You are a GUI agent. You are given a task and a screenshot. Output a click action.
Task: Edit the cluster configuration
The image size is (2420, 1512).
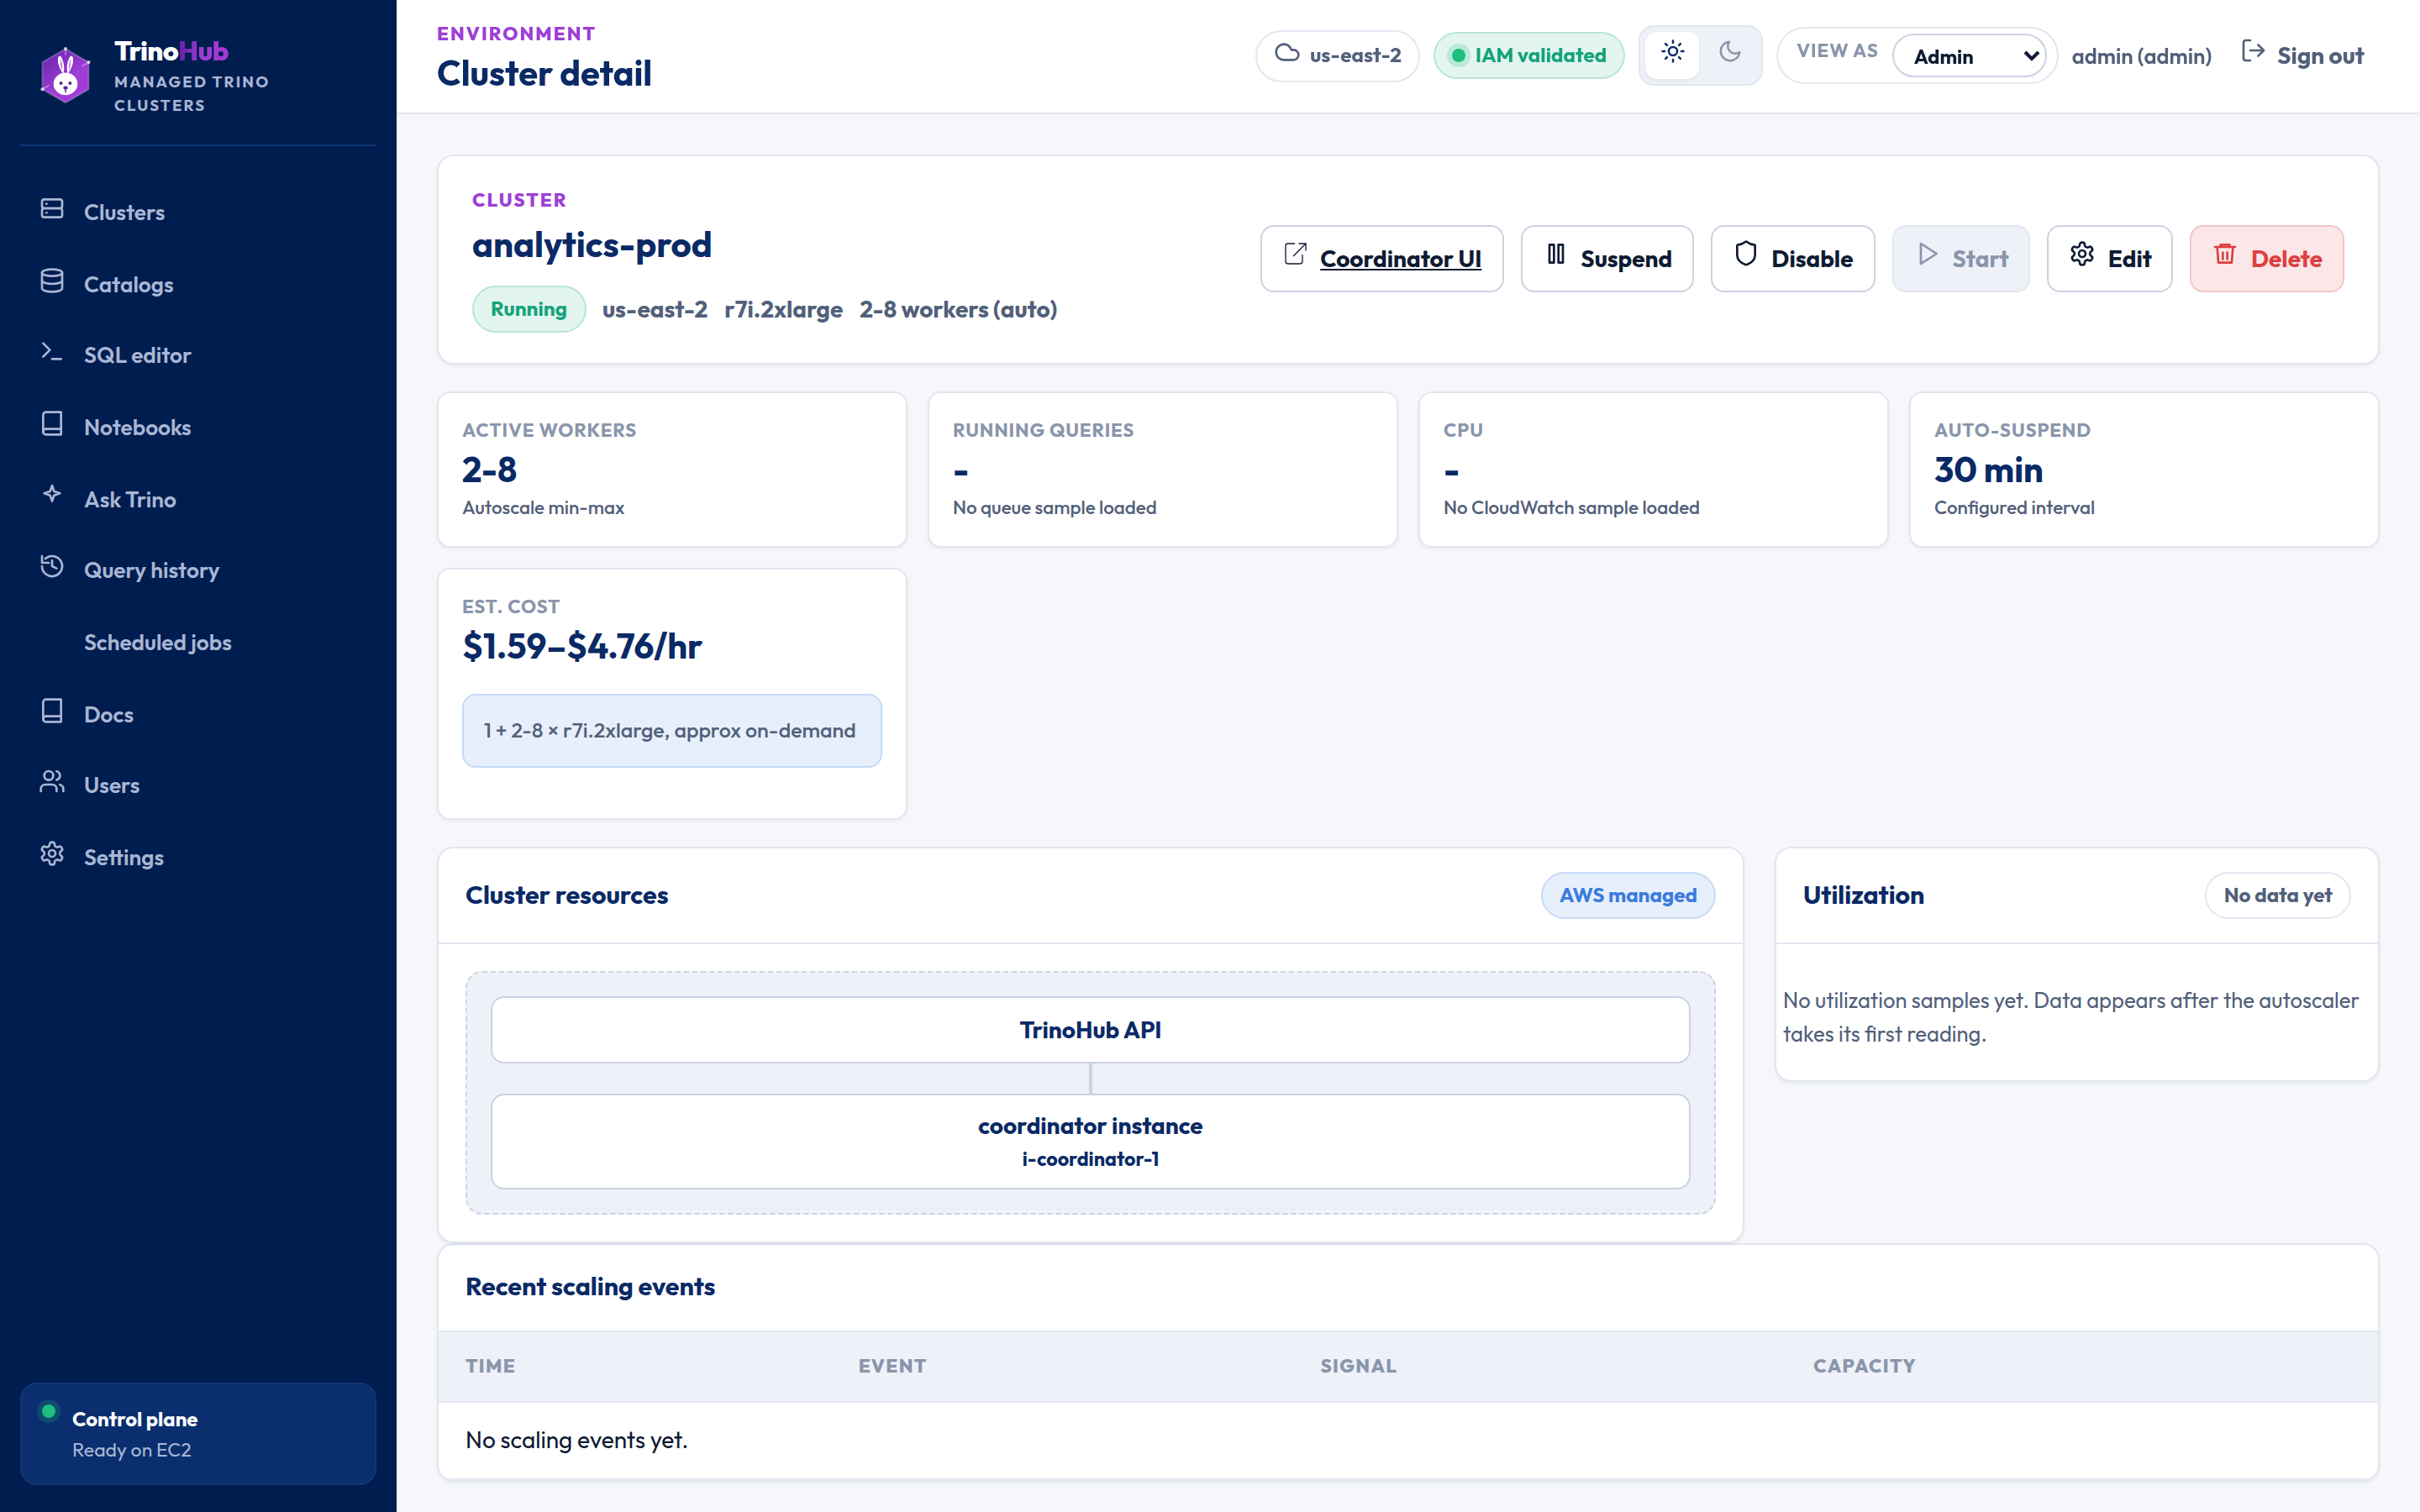coord(2110,259)
